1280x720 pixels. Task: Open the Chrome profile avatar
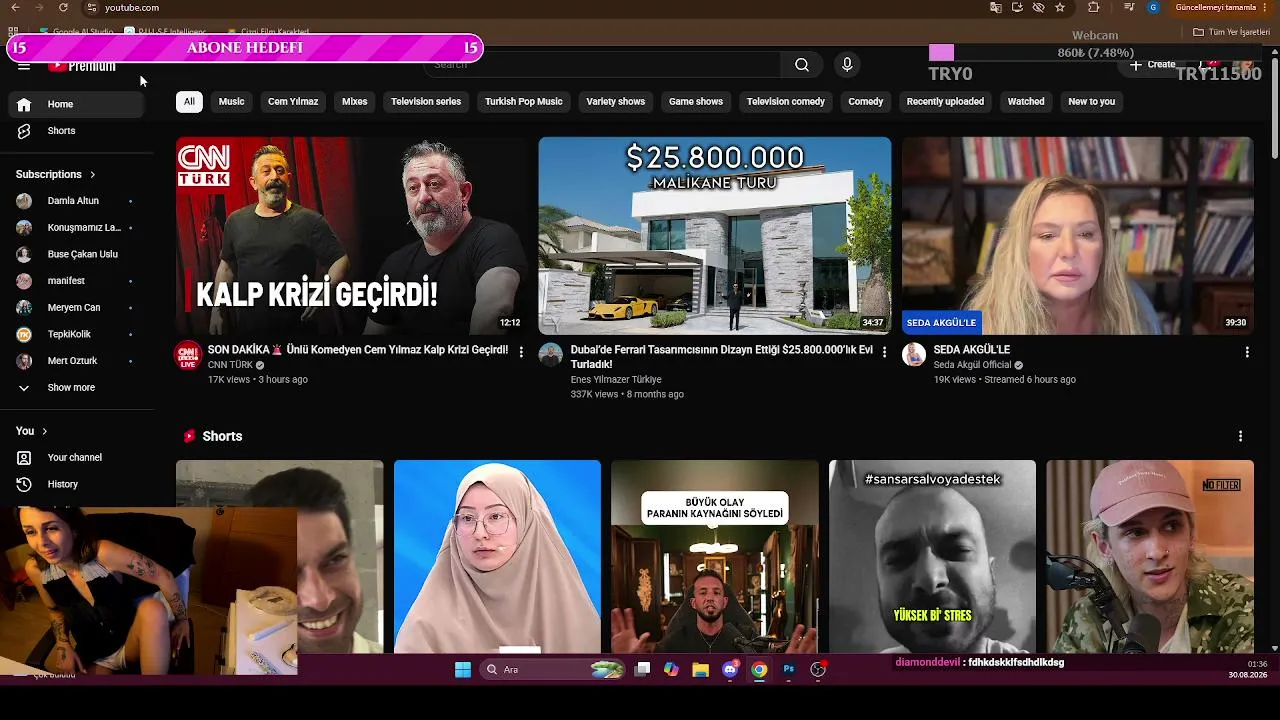[x=1153, y=7]
